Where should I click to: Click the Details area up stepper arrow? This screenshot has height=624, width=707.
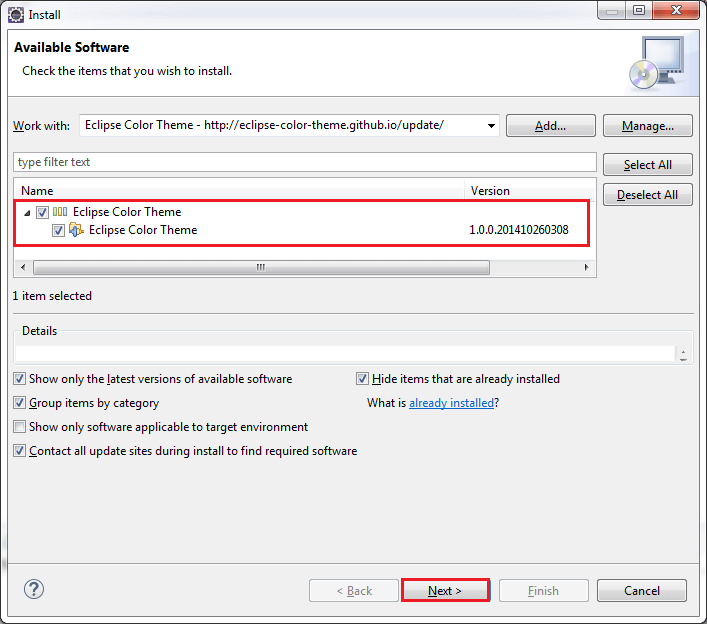684,351
